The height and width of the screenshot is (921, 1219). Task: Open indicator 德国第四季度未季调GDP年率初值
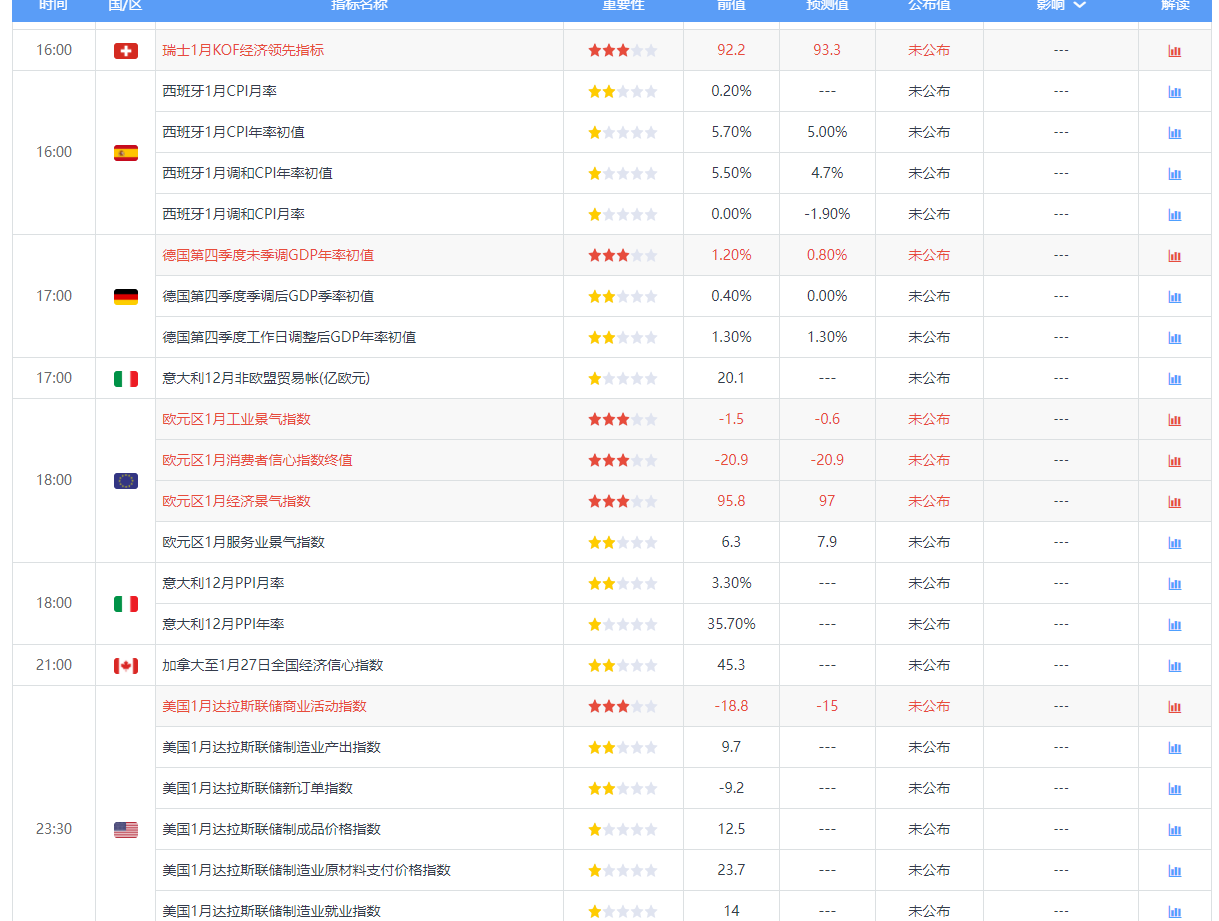point(268,255)
